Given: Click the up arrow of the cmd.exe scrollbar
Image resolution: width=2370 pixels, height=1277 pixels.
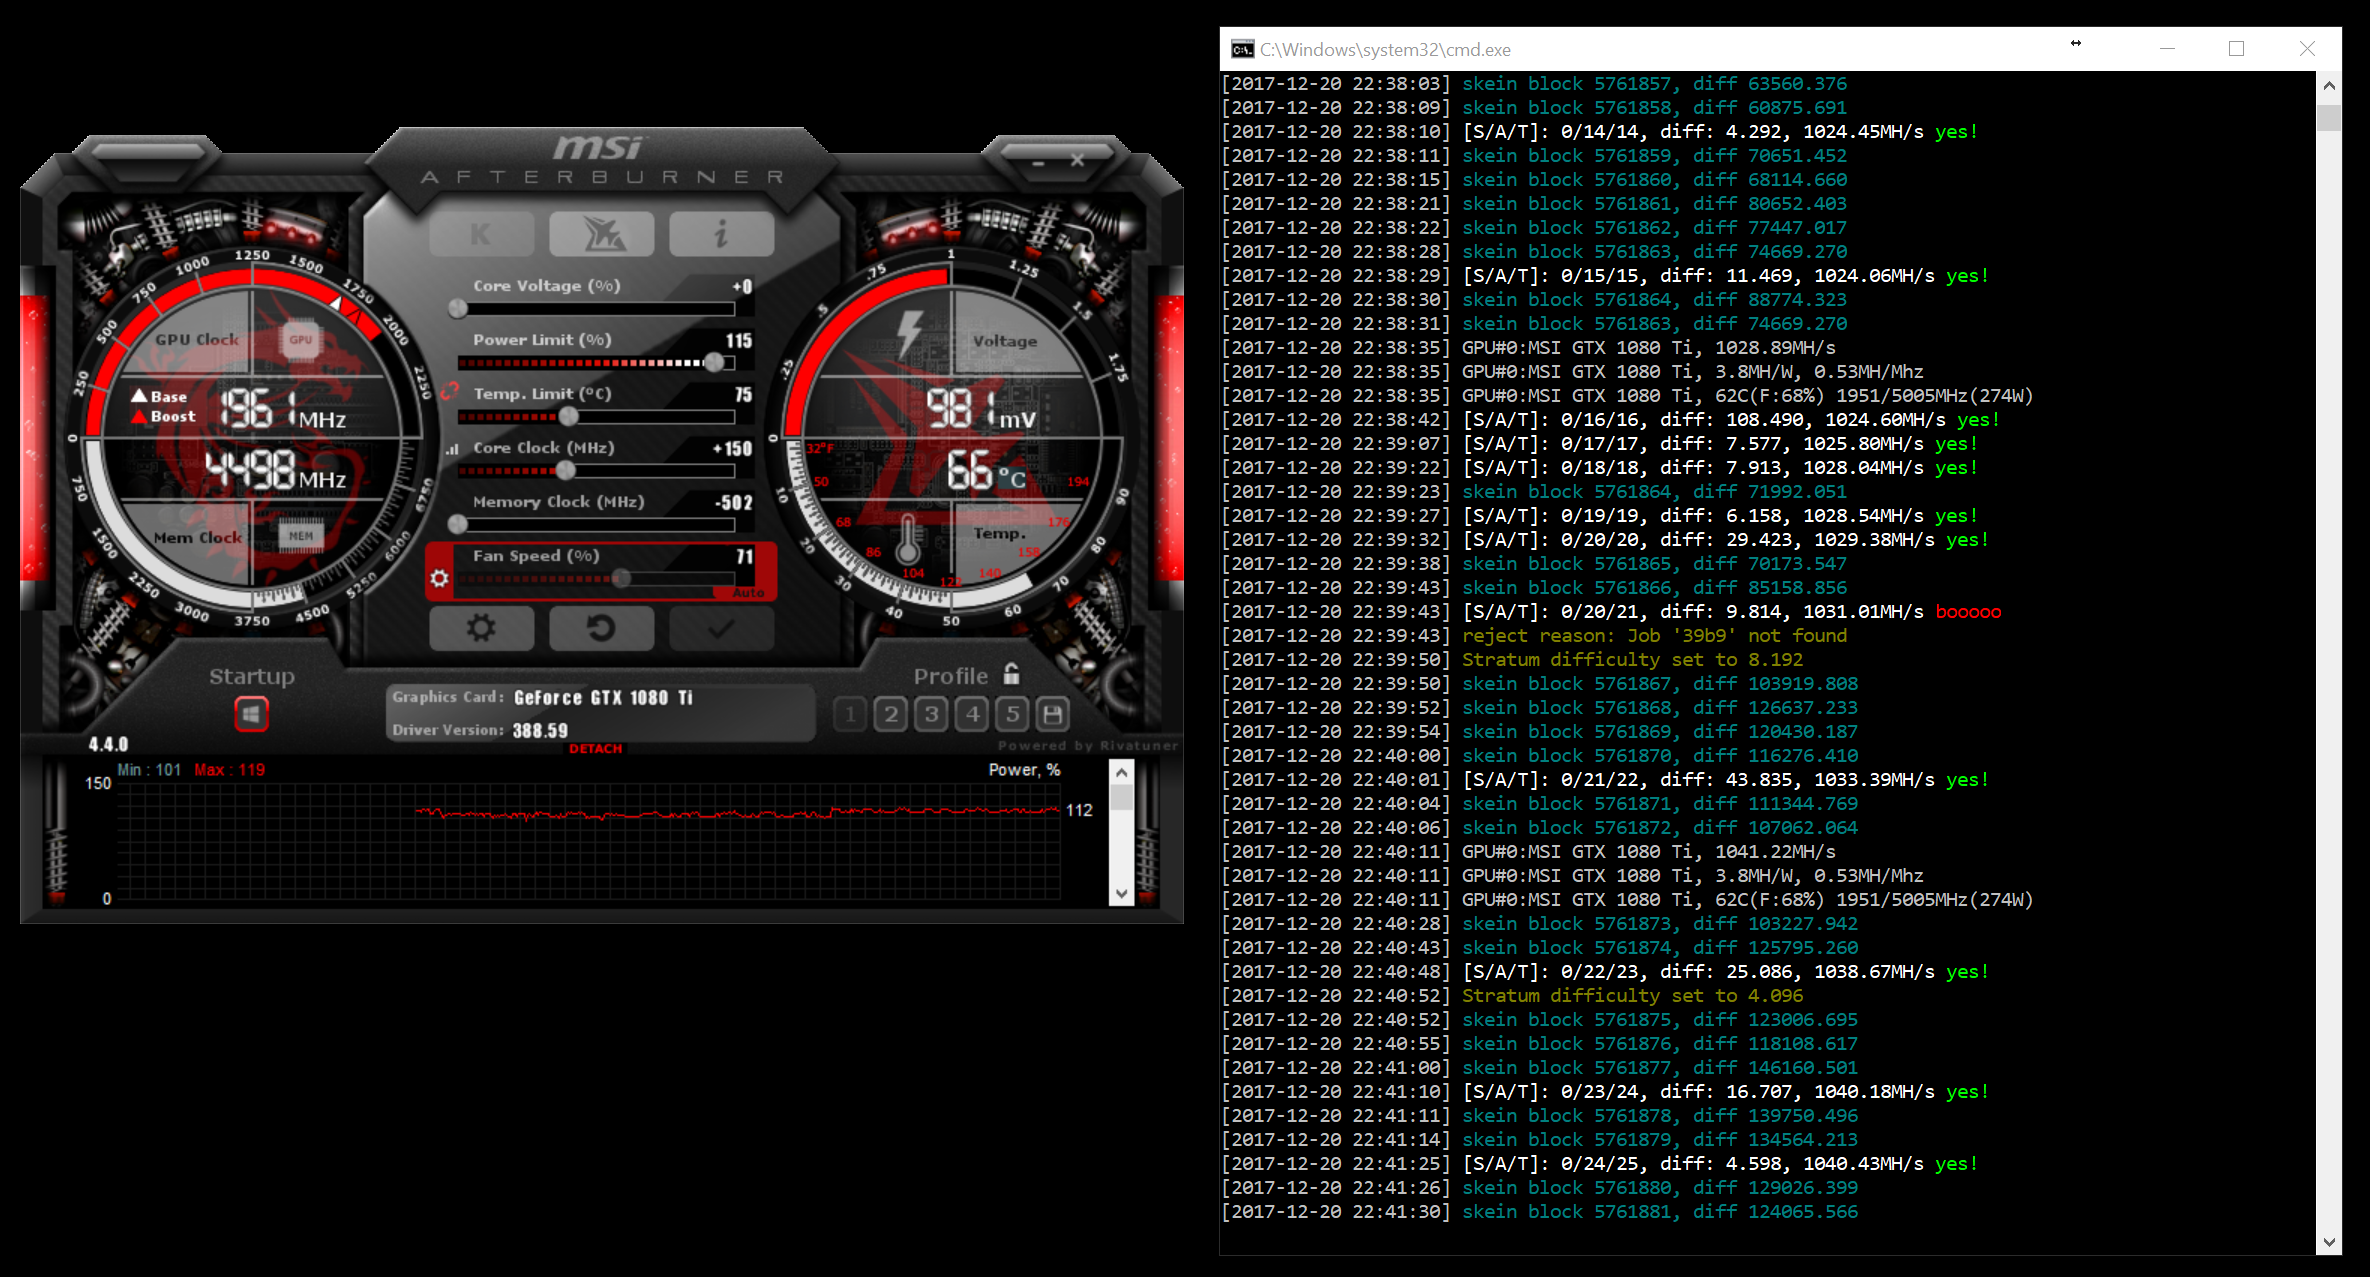Looking at the screenshot, I should pyautogui.click(x=2329, y=86).
